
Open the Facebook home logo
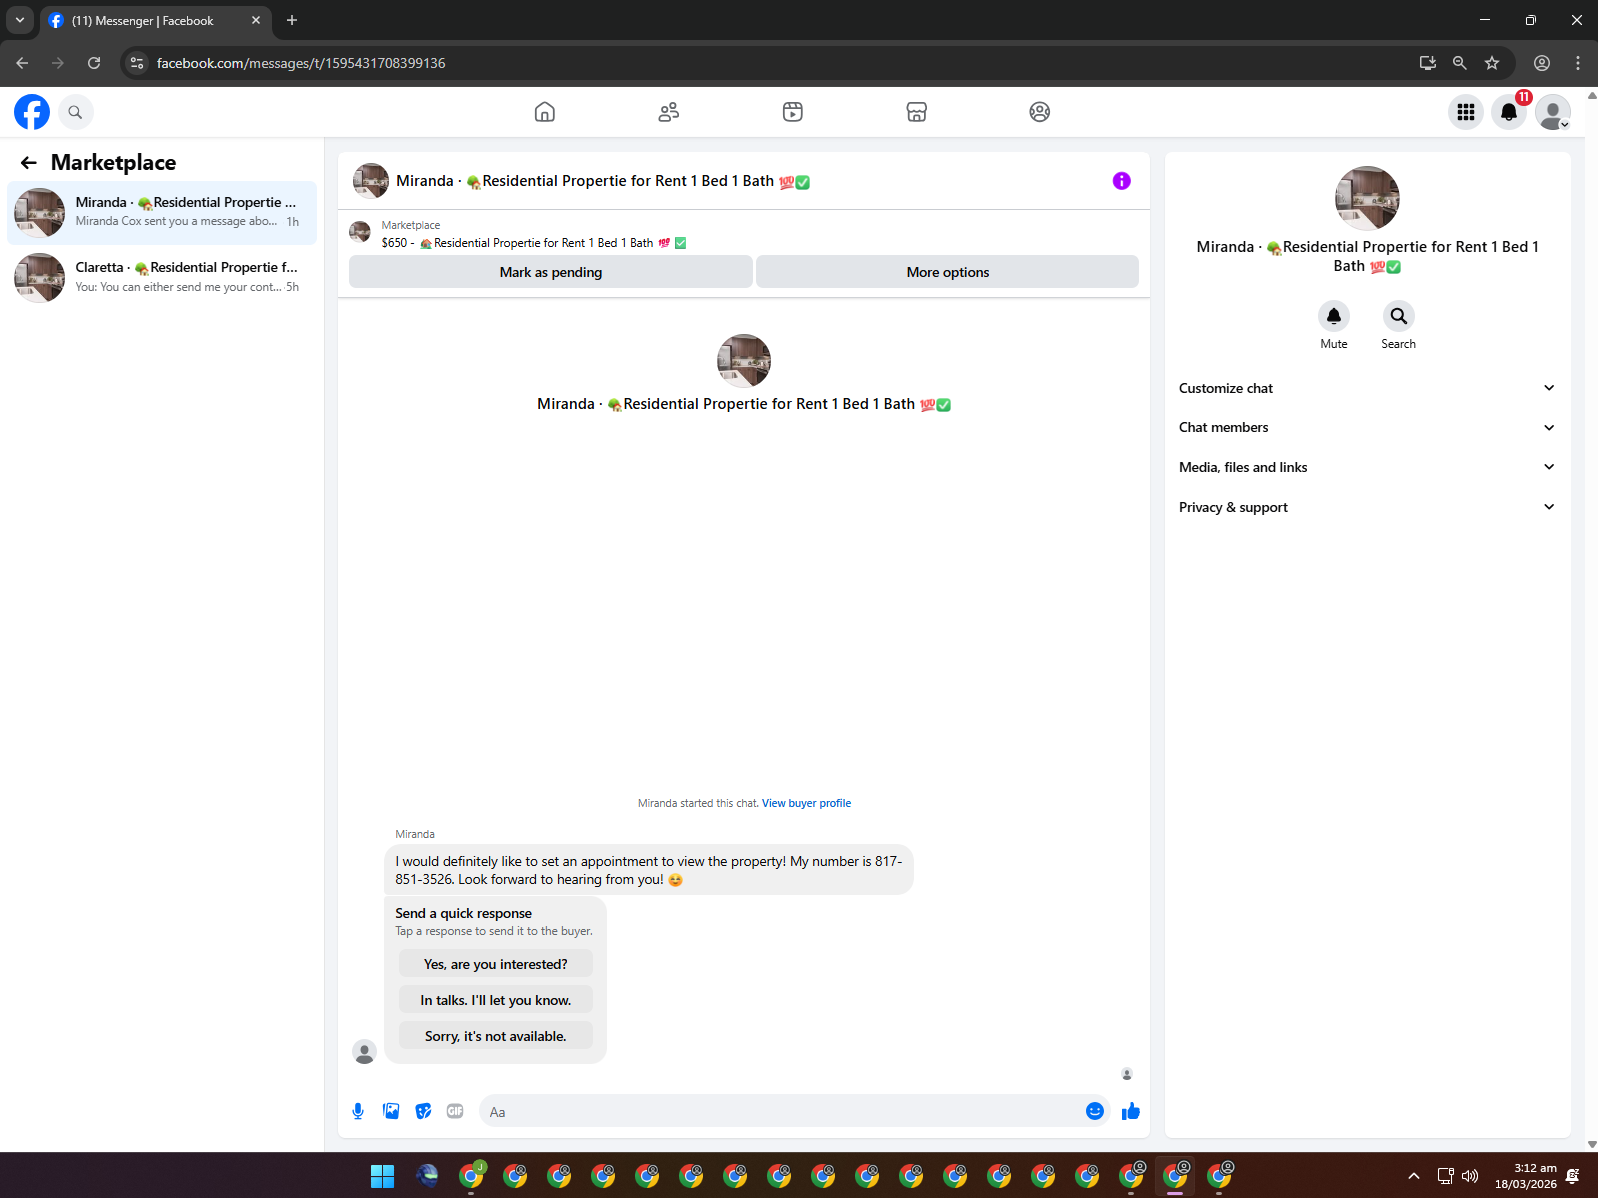[32, 112]
